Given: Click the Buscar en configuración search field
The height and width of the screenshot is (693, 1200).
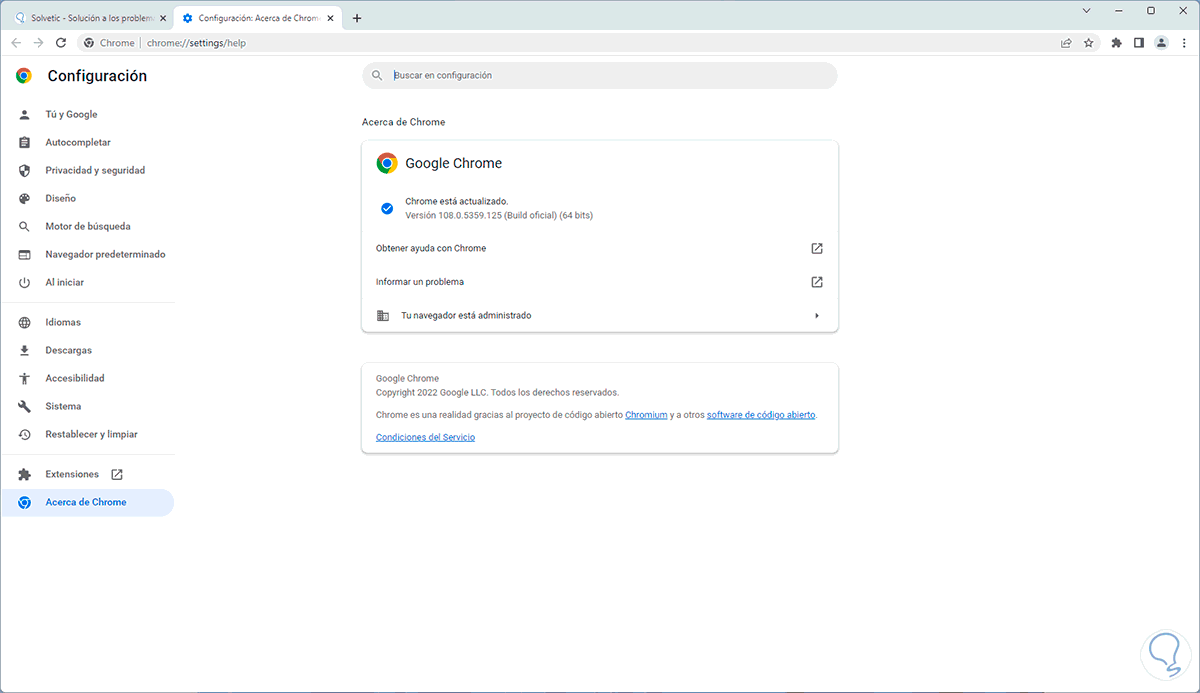Looking at the screenshot, I should point(600,75).
